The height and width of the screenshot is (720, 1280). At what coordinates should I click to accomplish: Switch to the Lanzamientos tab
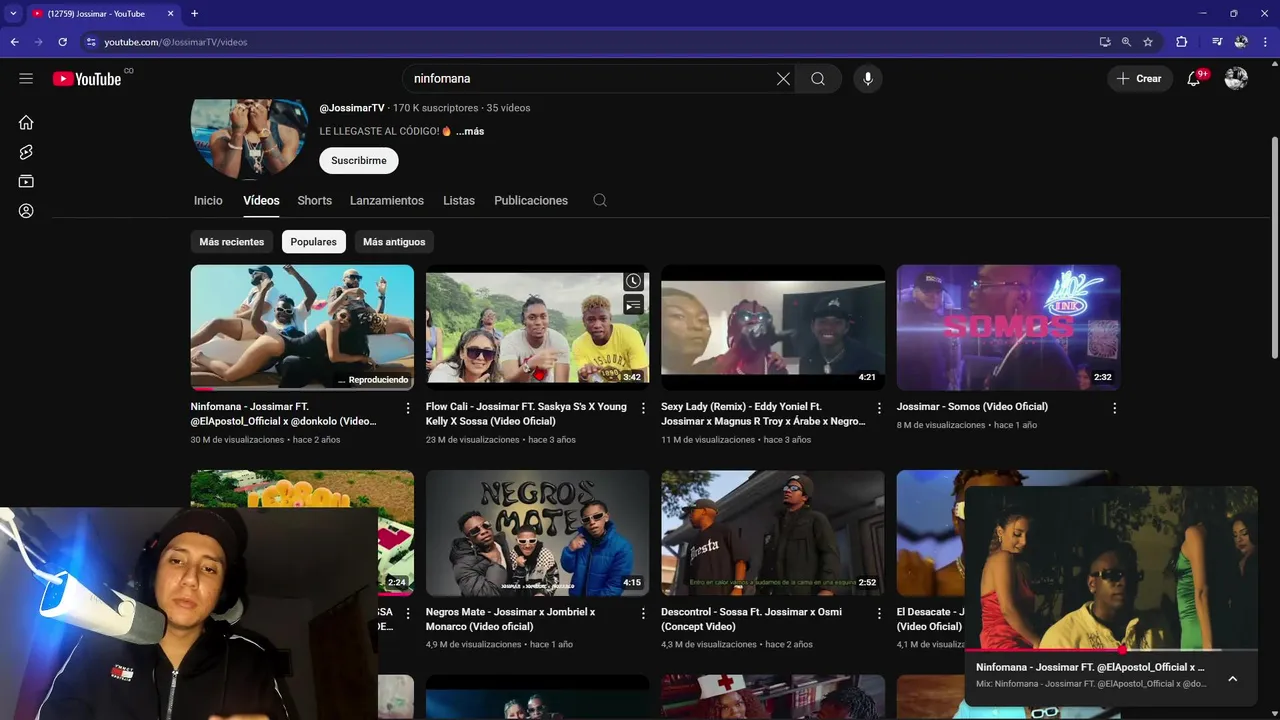pos(387,200)
